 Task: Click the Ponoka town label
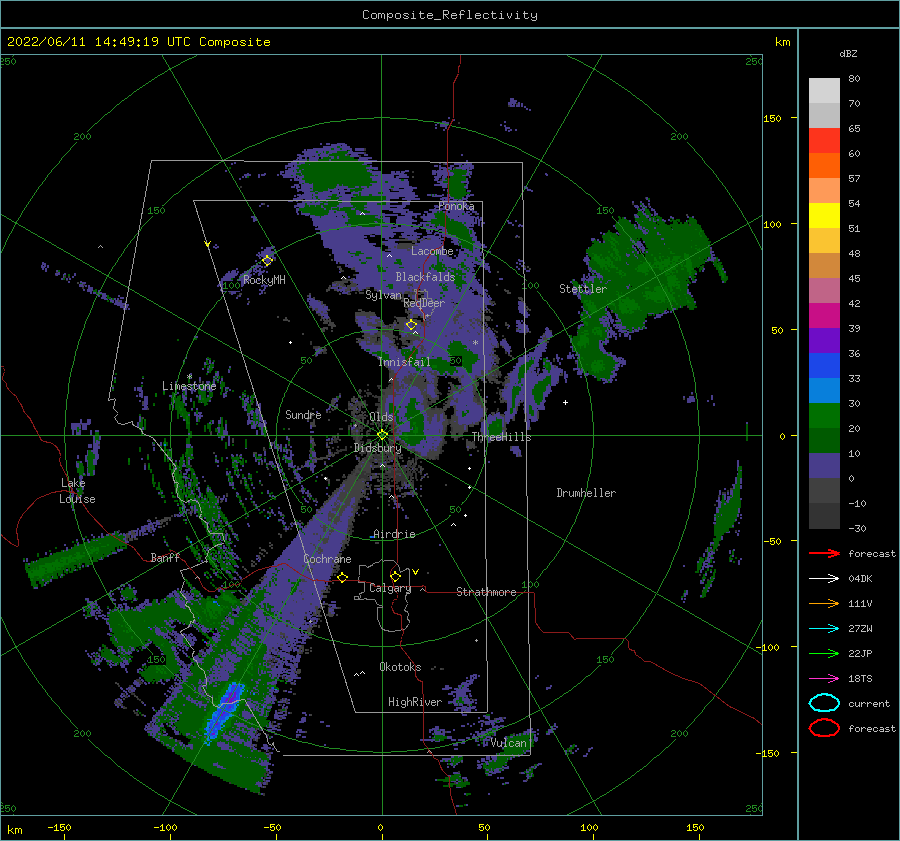coord(456,206)
